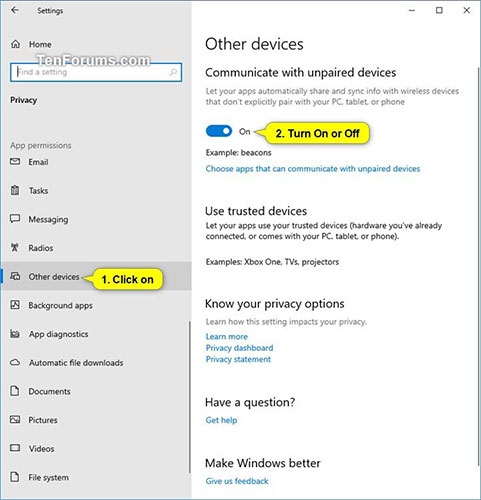Click the Automatic file downloads cloud icon
The height and width of the screenshot is (500, 481).
pos(15,362)
